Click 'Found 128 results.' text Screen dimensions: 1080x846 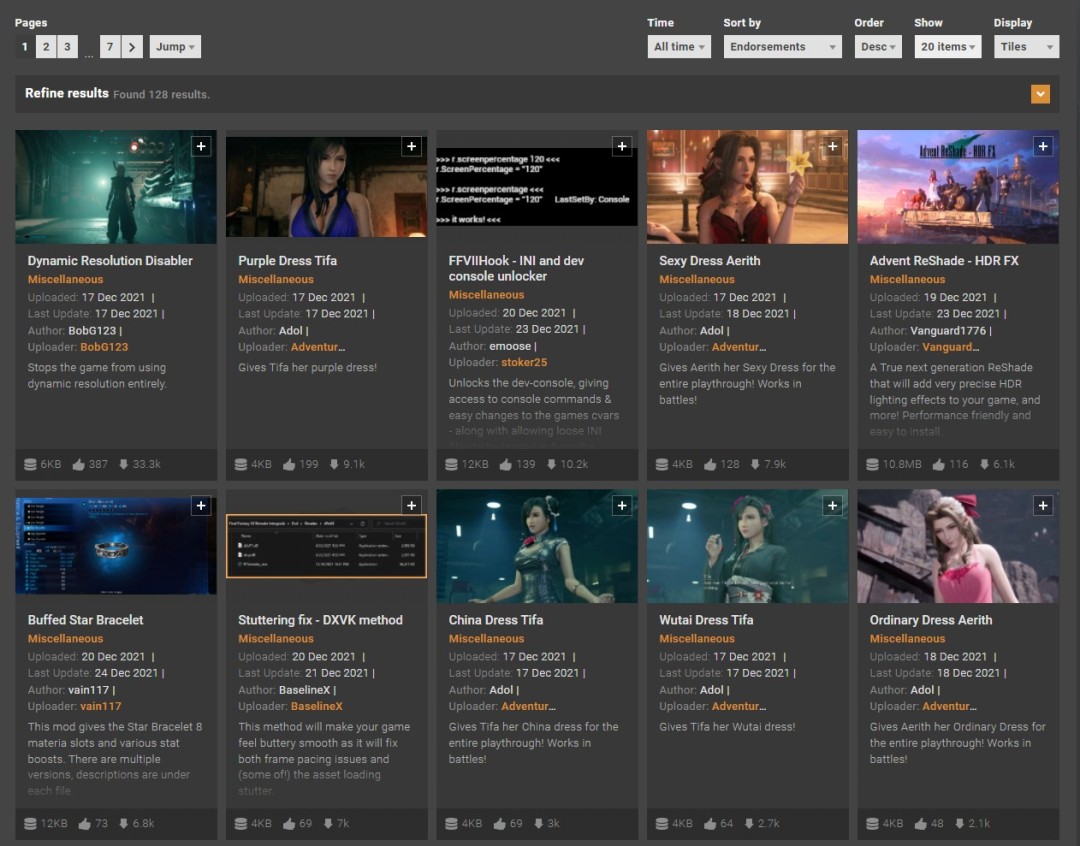[161, 94]
